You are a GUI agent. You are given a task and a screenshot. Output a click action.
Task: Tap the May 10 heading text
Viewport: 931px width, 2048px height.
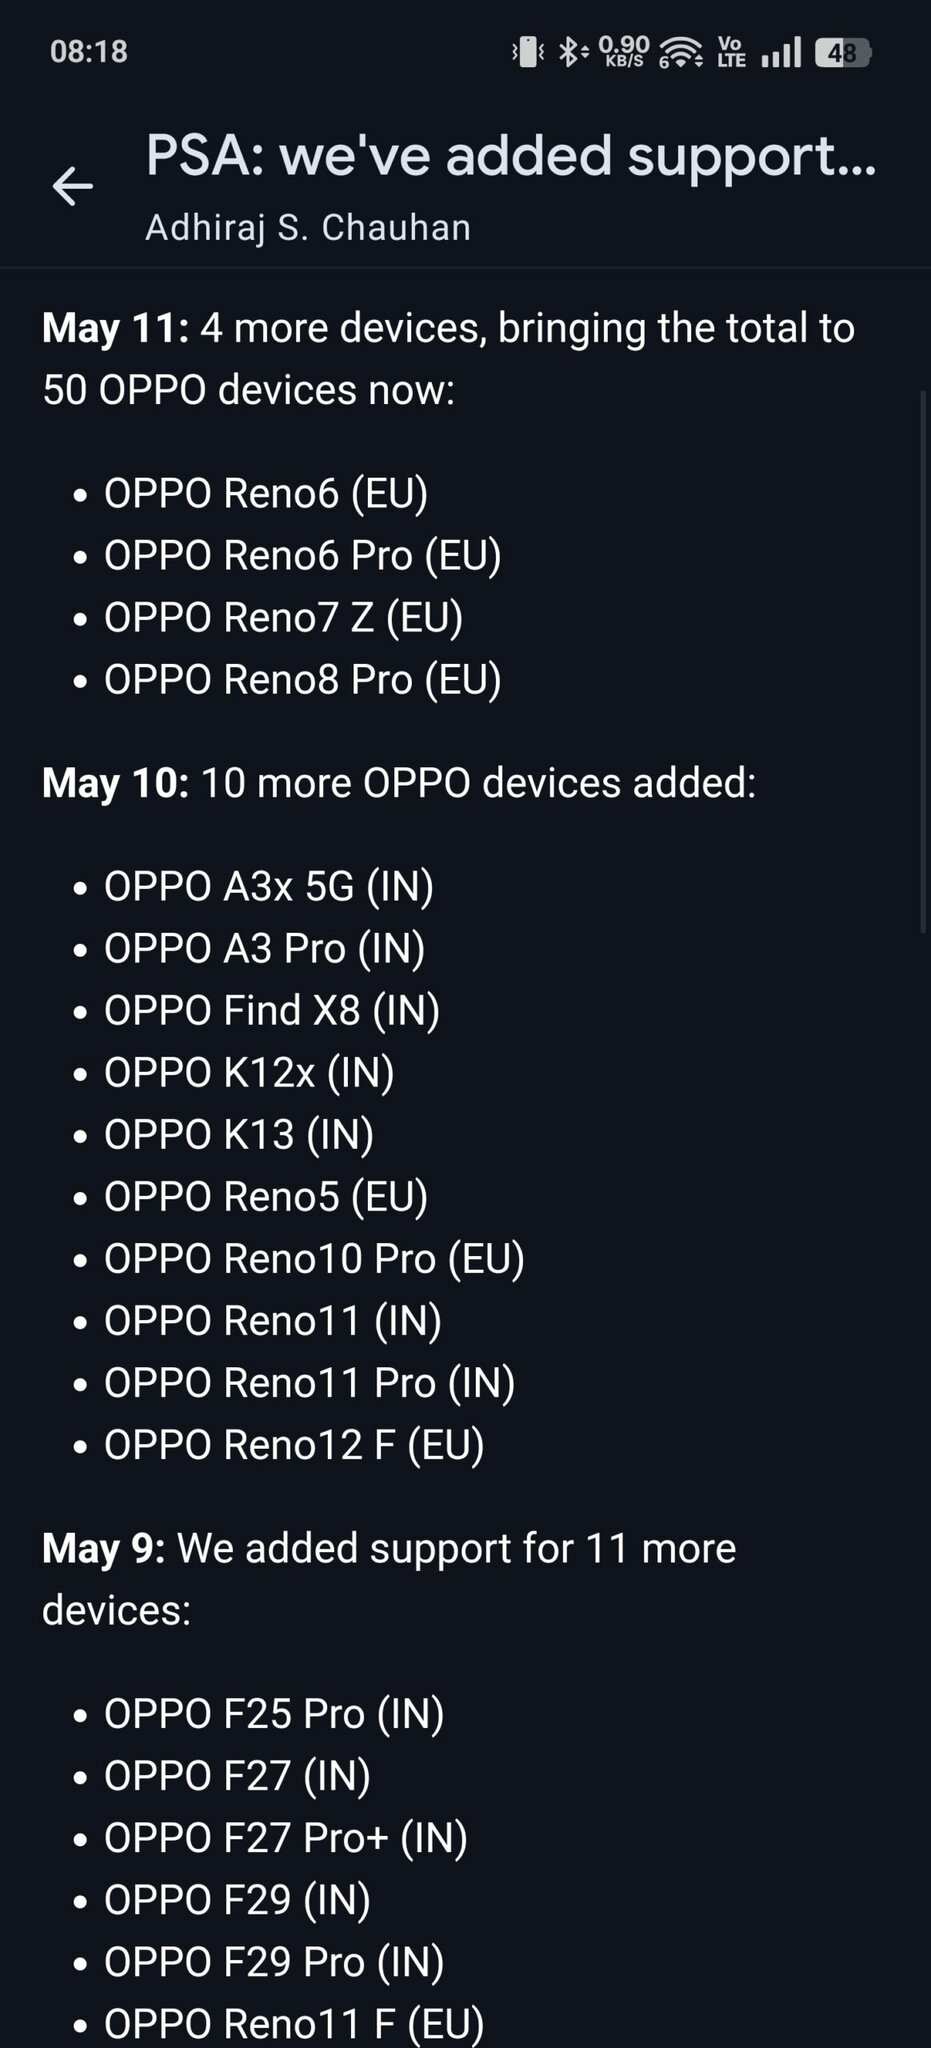point(116,783)
